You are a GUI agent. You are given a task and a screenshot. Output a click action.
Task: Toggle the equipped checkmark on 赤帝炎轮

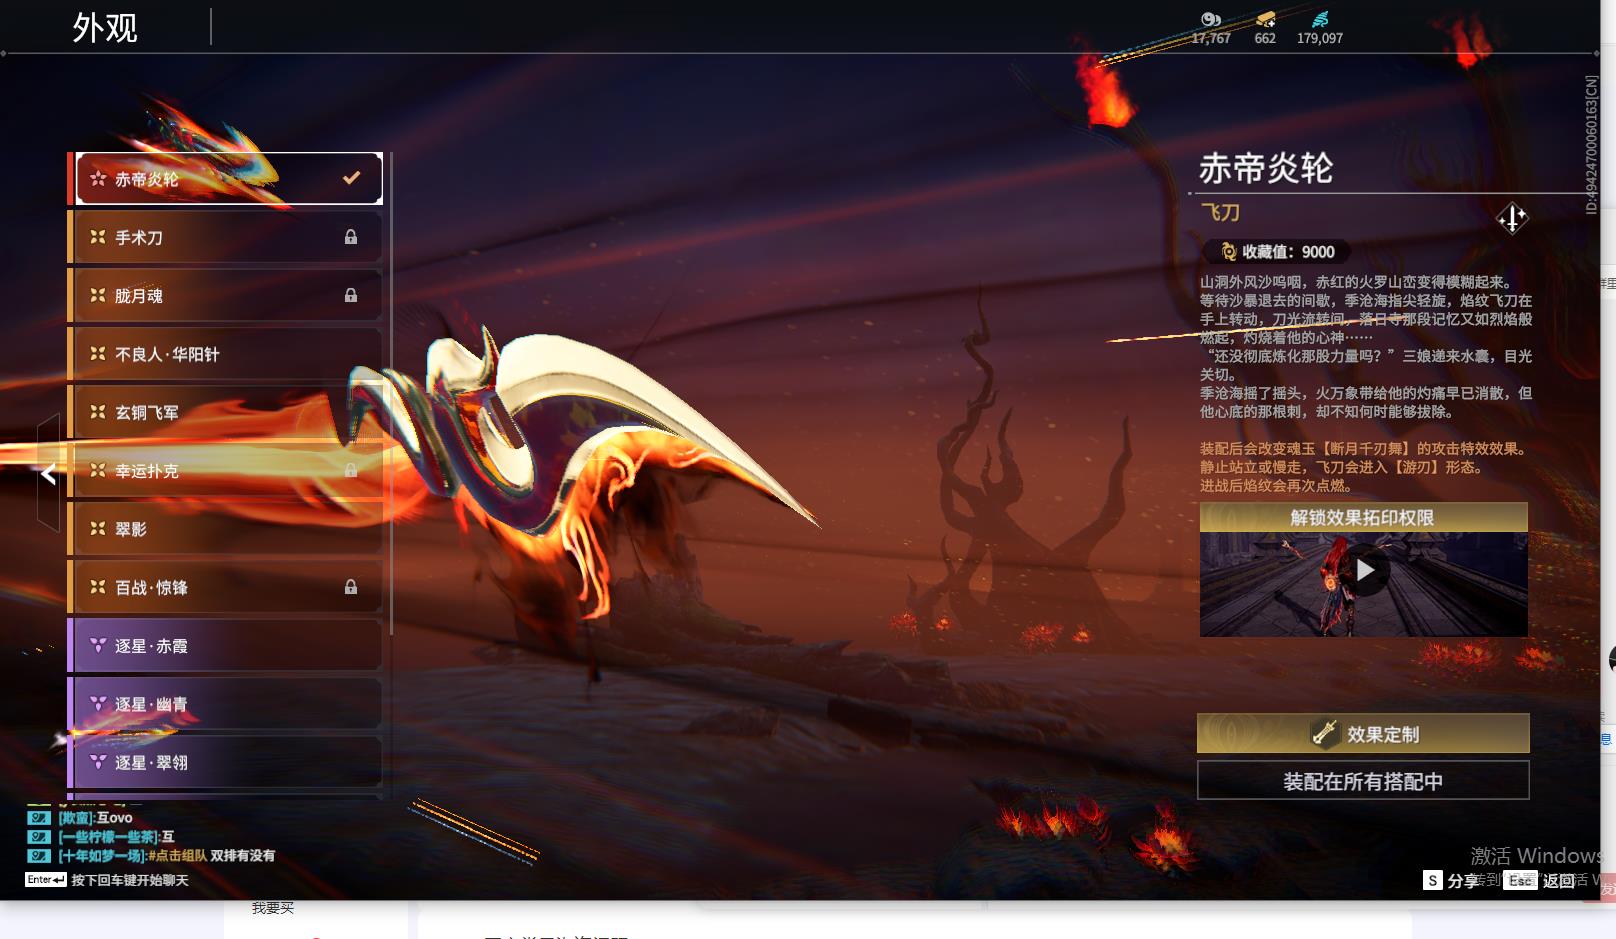351,178
